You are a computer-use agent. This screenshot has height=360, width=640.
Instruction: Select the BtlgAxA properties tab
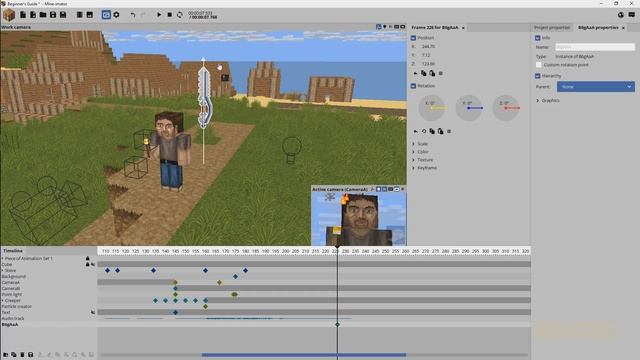[x=598, y=27]
